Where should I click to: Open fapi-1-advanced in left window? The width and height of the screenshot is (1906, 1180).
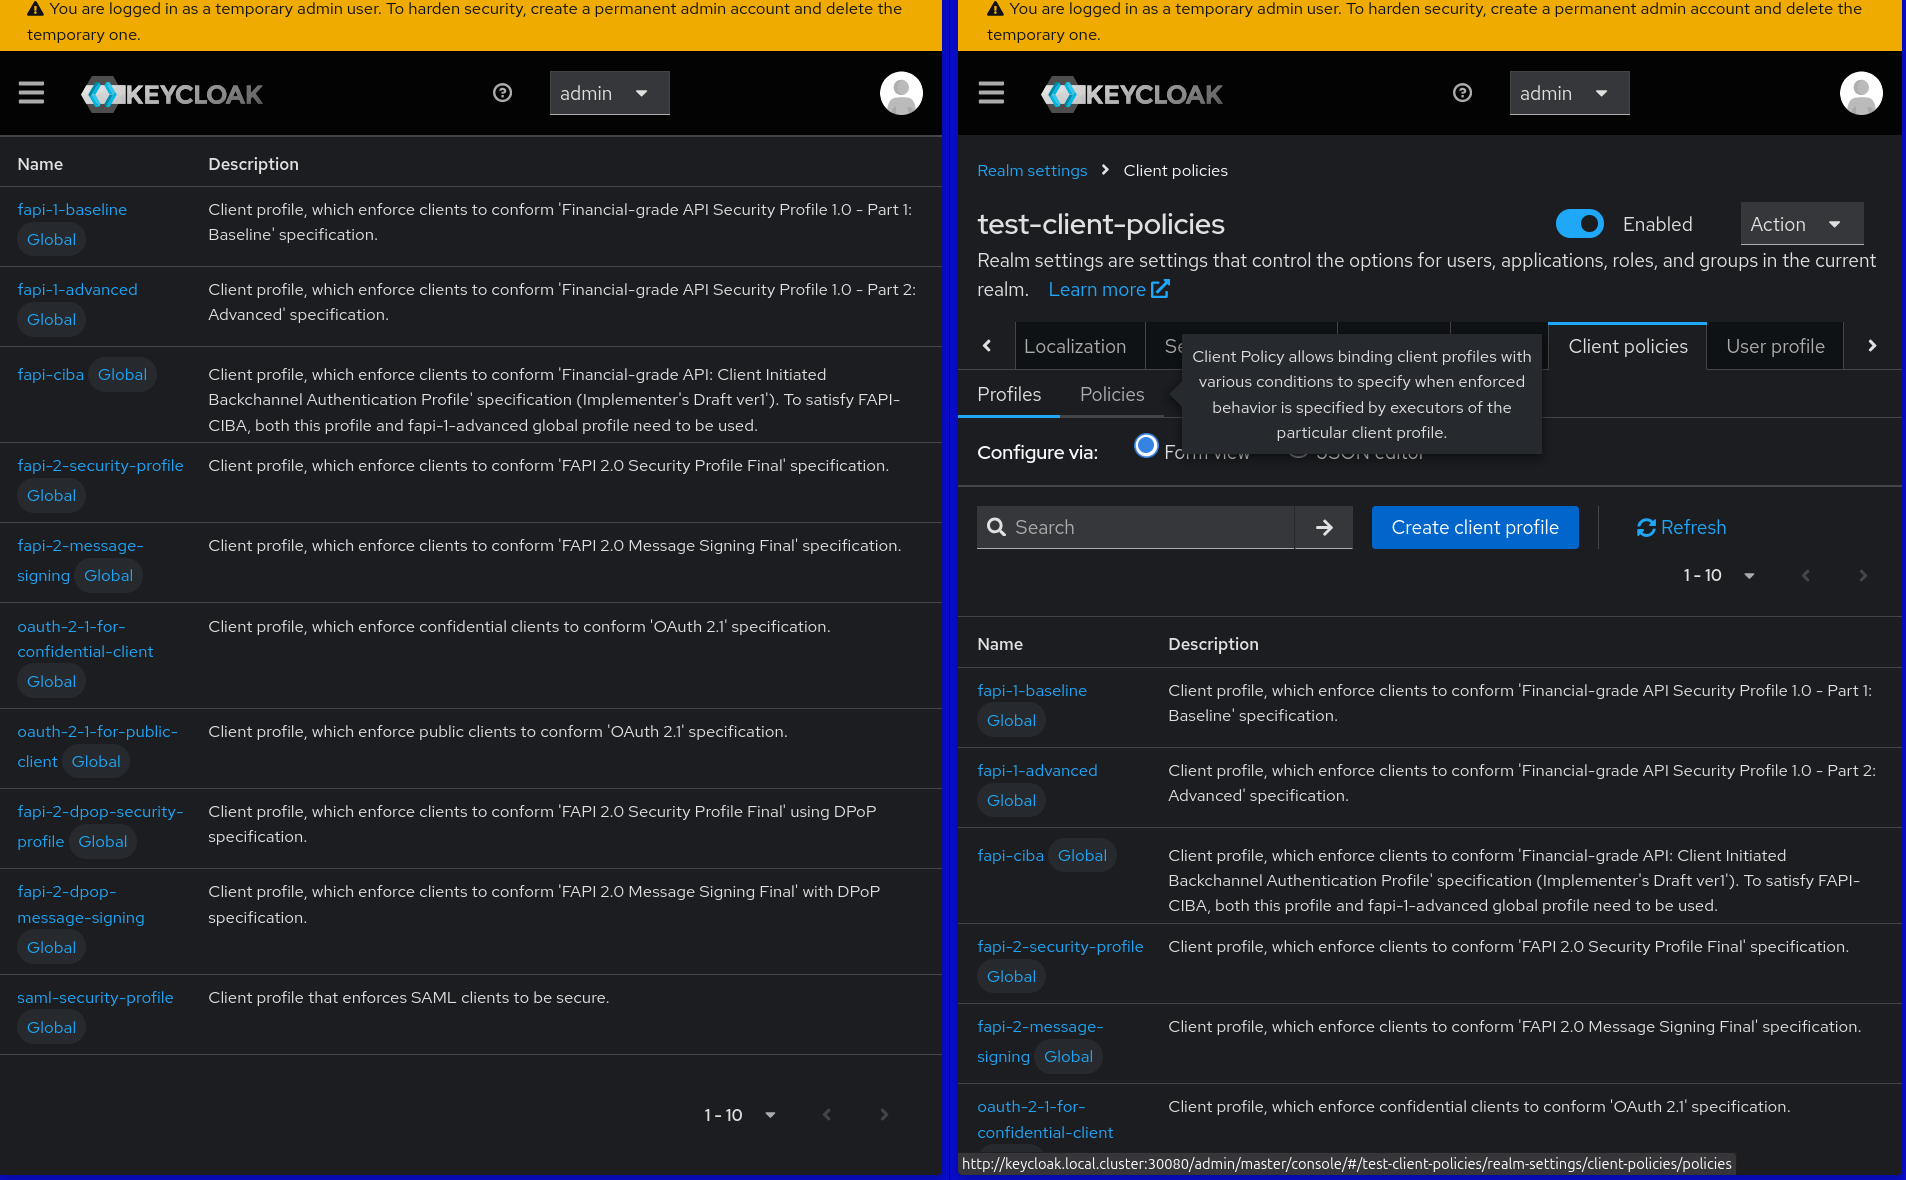tap(77, 289)
